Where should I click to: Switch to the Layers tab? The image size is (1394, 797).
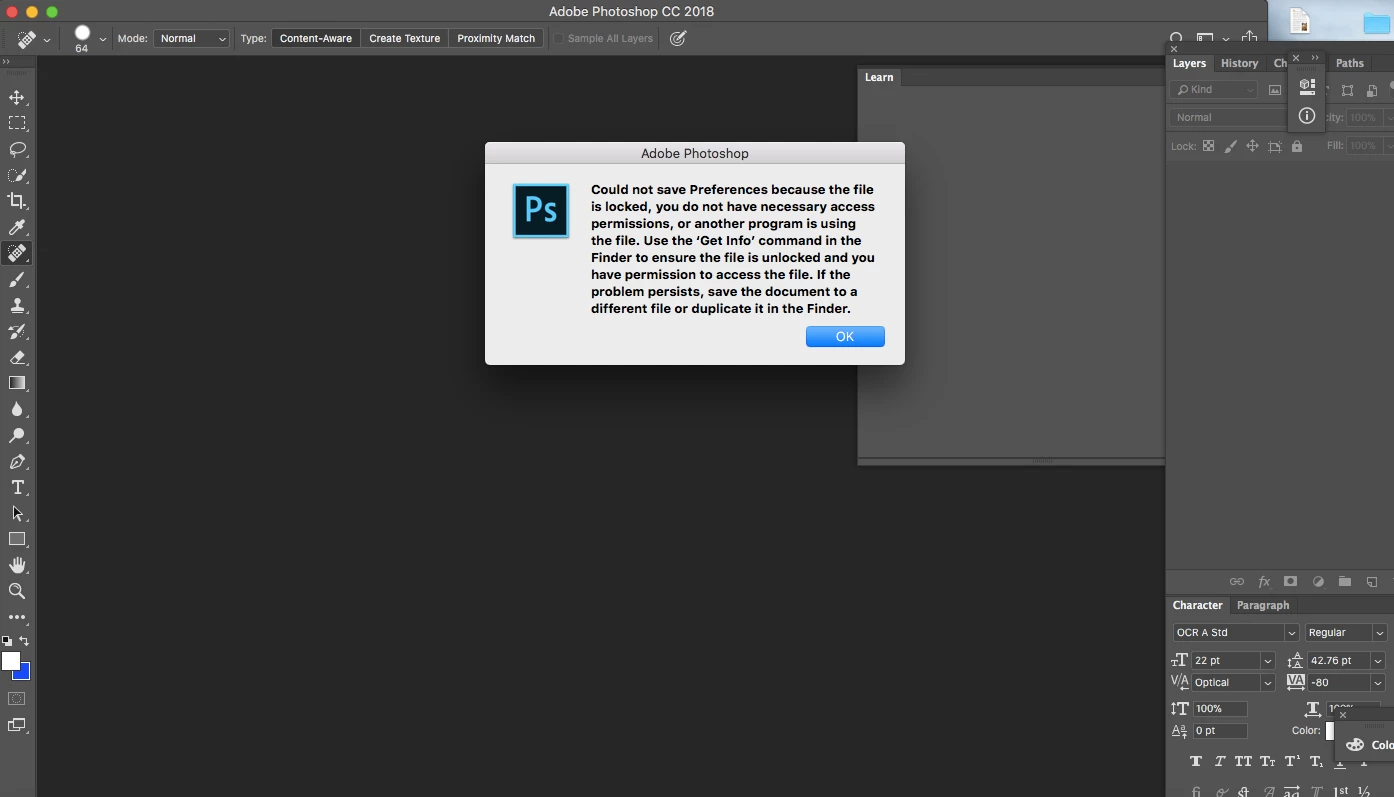[1189, 64]
